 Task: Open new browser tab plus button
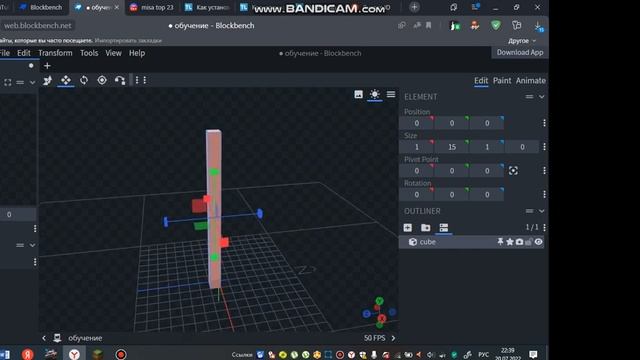tap(414, 7)
